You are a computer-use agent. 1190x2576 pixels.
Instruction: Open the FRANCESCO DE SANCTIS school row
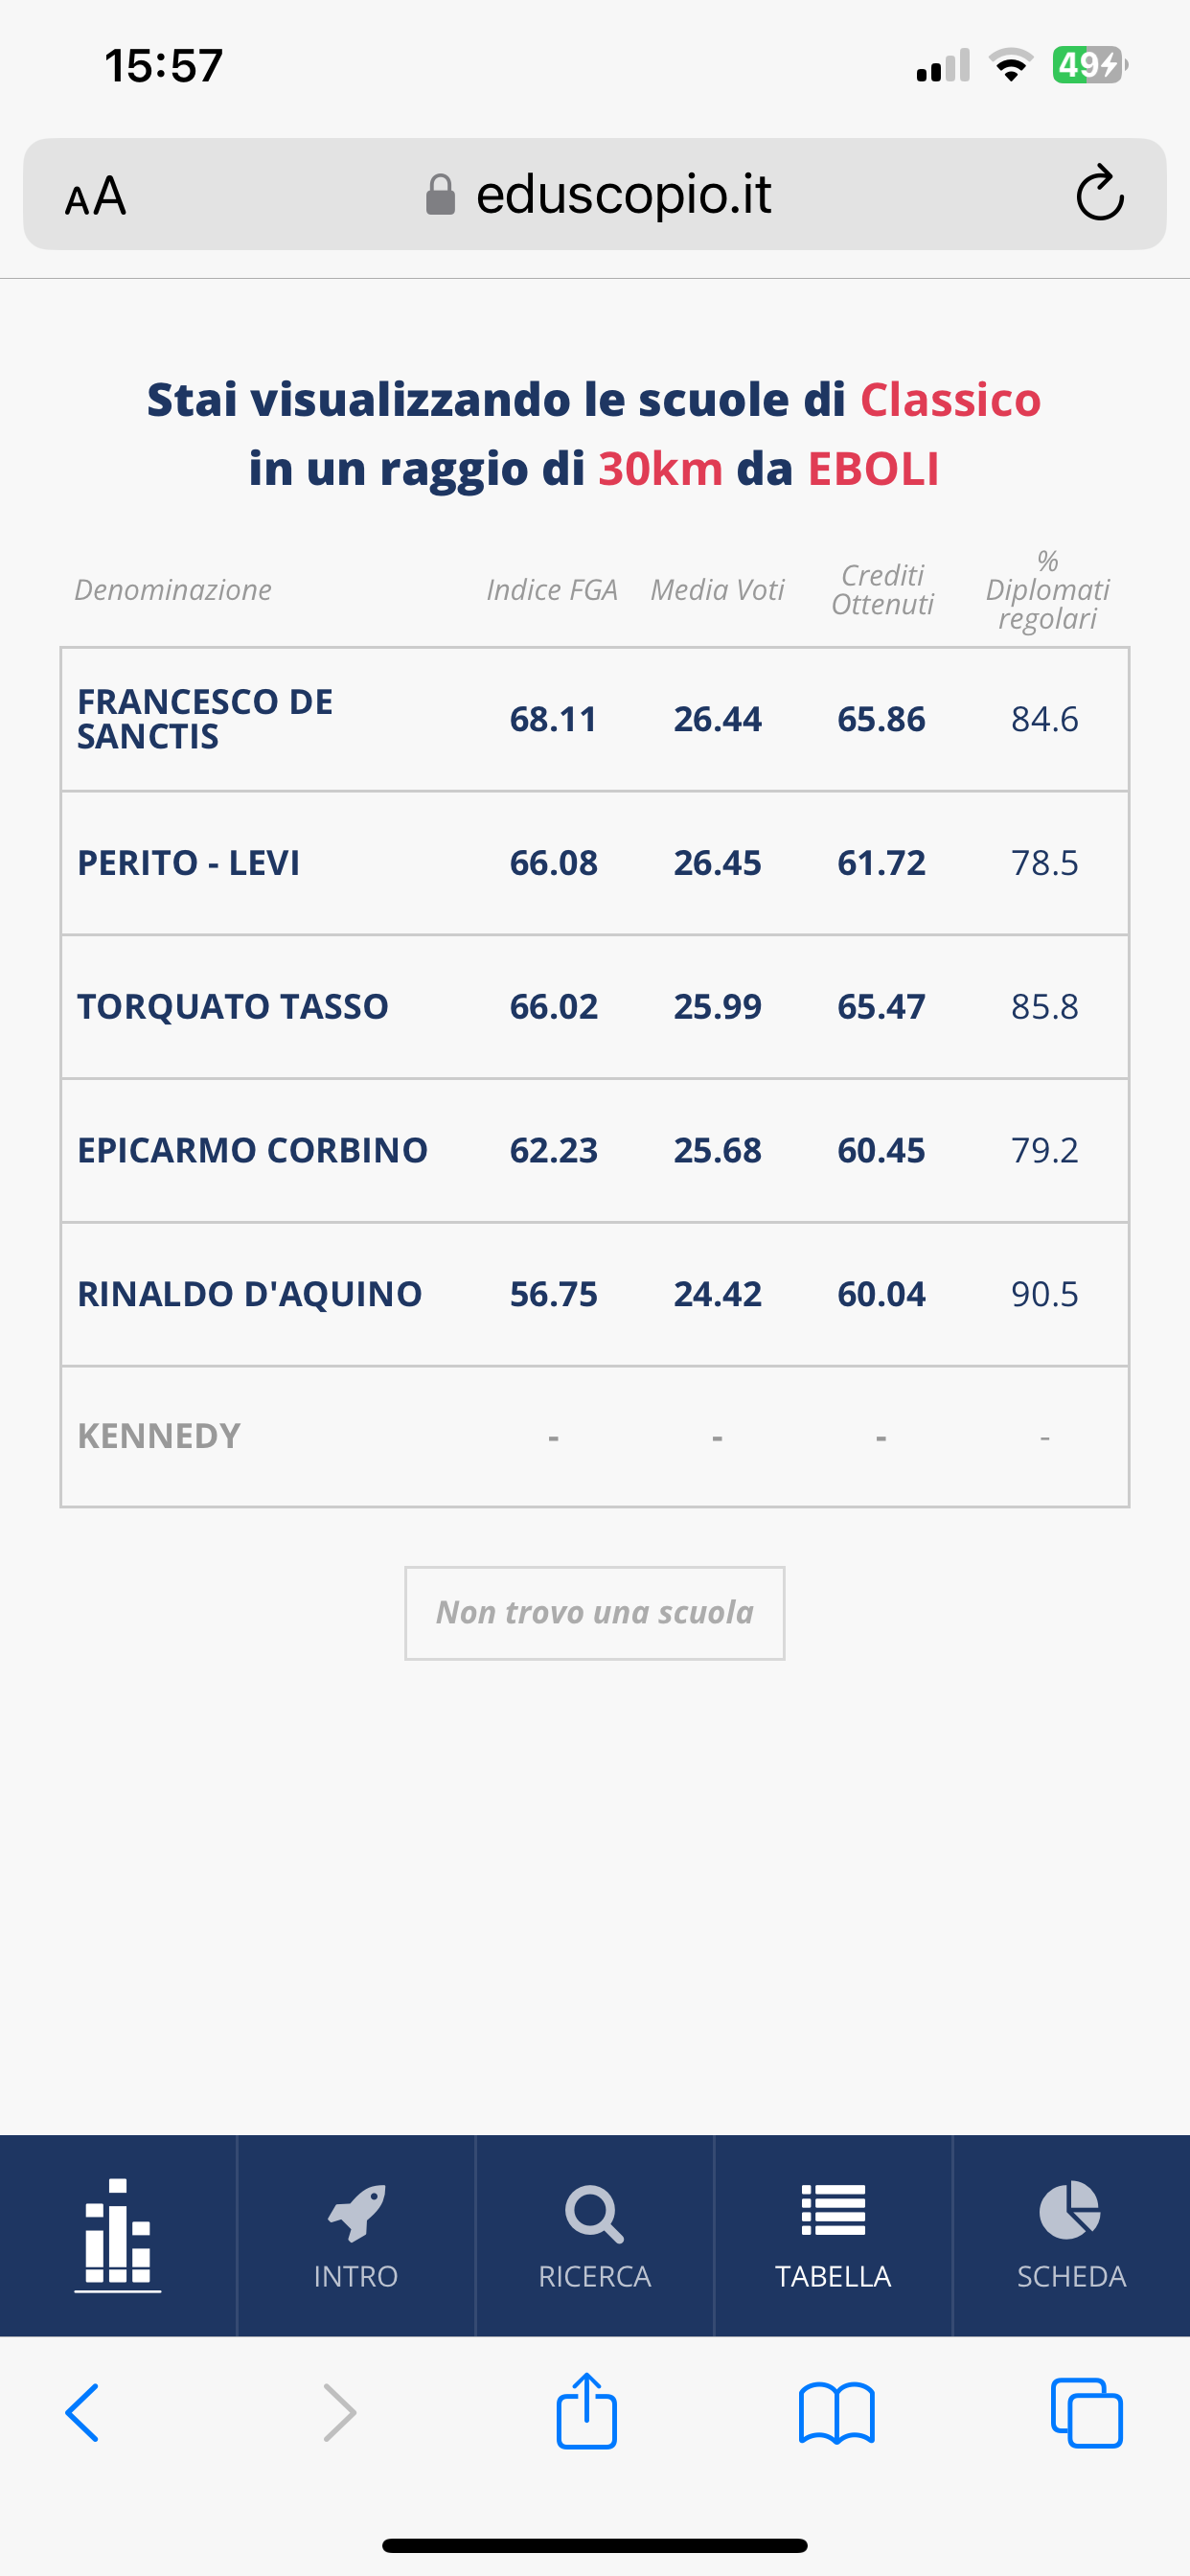pos(205,719)
